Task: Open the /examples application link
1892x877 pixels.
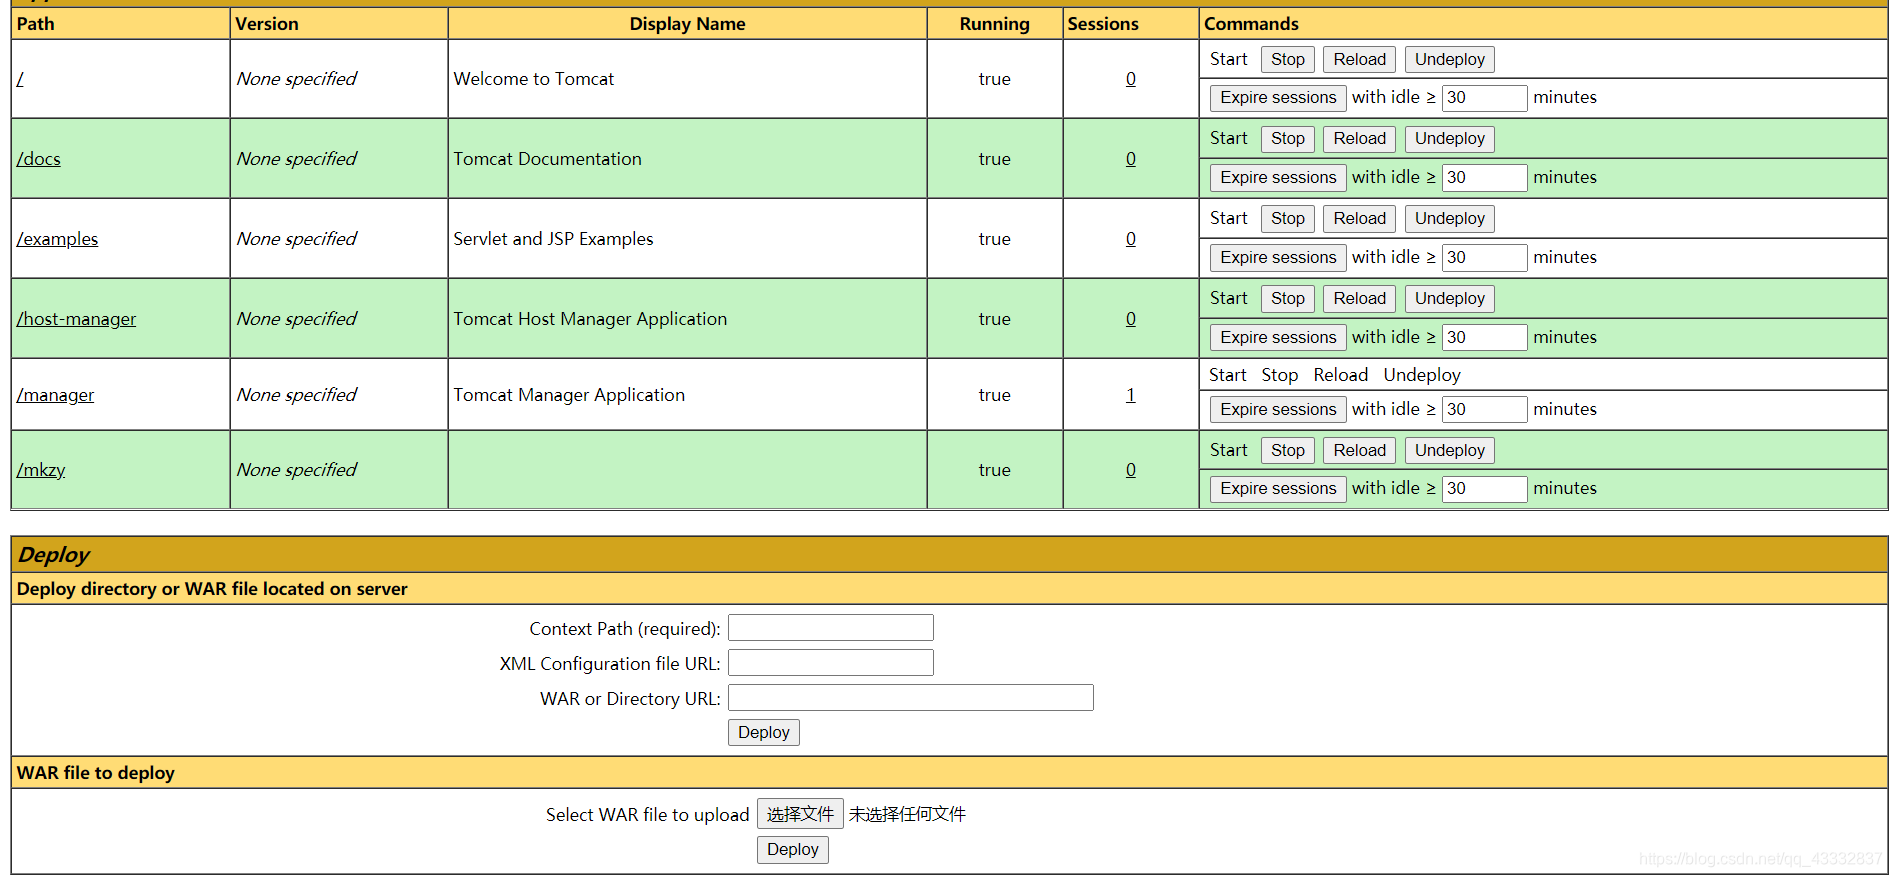Action: pyautogui.click(x=57, y=239)
